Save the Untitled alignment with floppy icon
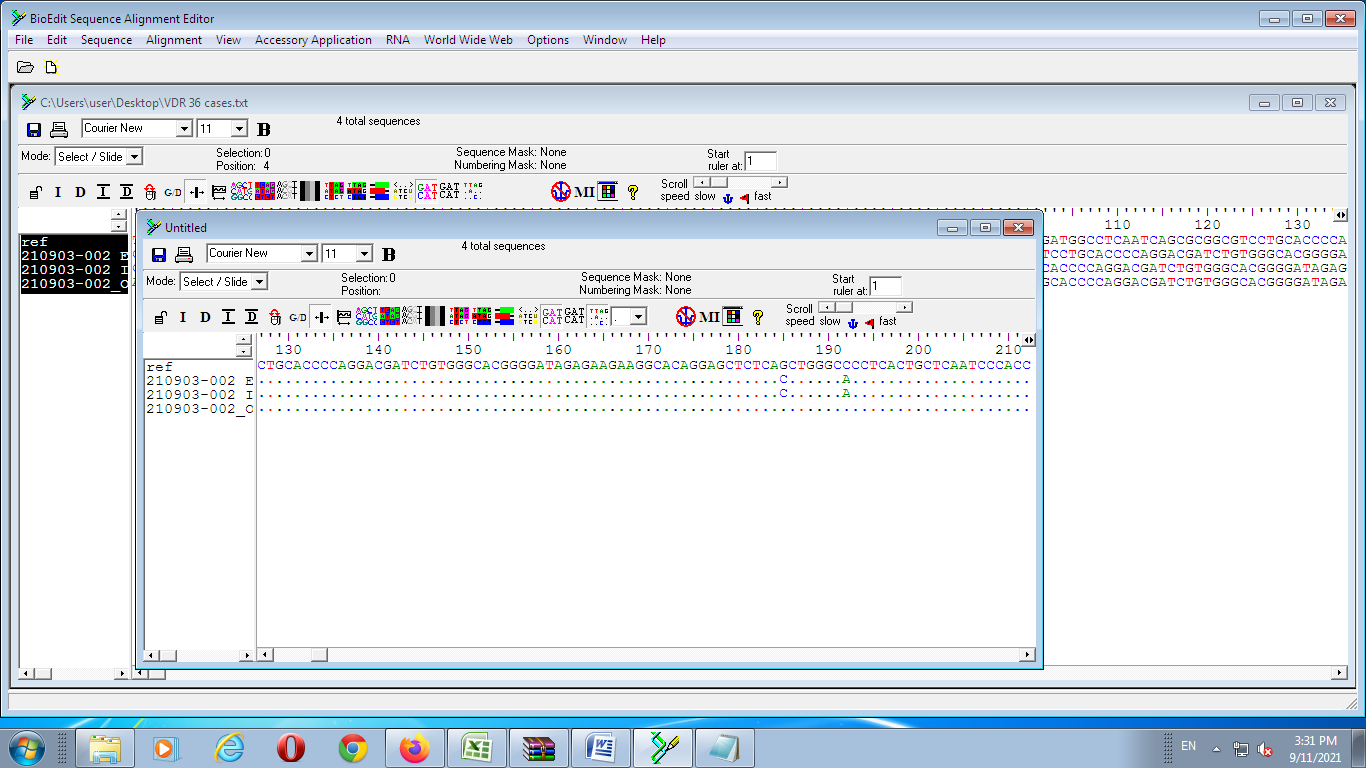1366x768 pixels. point(159,254)
